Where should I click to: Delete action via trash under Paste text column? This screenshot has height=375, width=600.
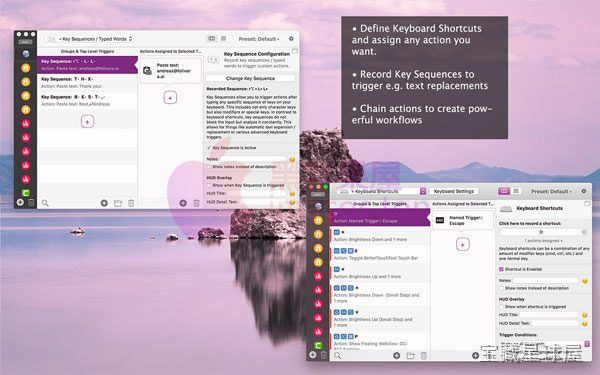pos(196,203)
